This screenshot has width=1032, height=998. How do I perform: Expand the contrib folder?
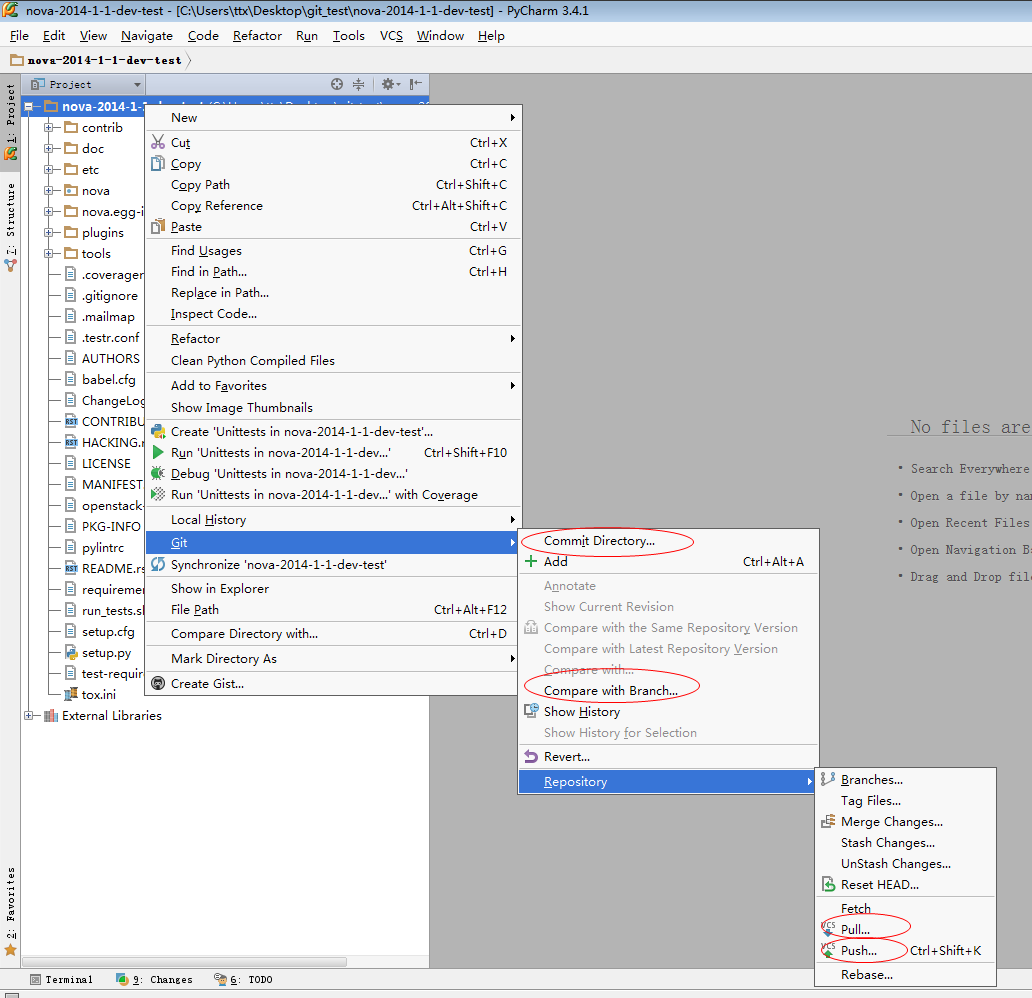pos(48,128)
